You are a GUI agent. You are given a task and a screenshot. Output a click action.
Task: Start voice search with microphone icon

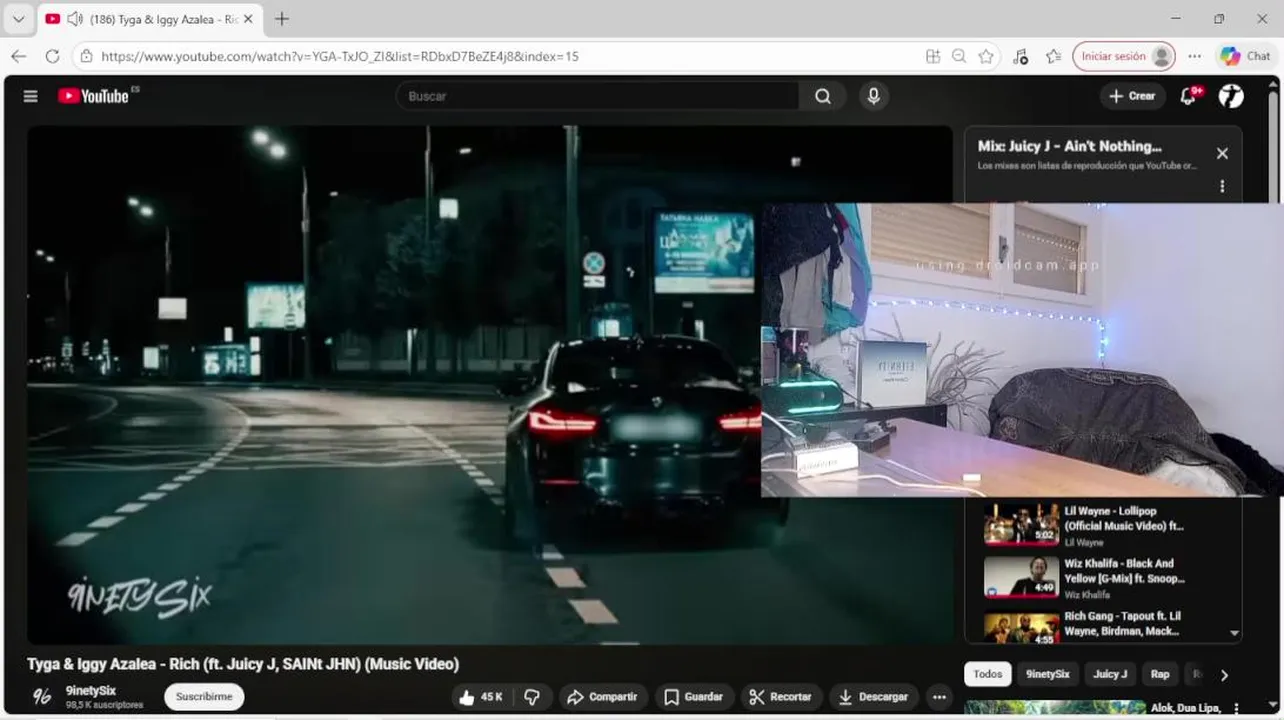click(873, 96)
